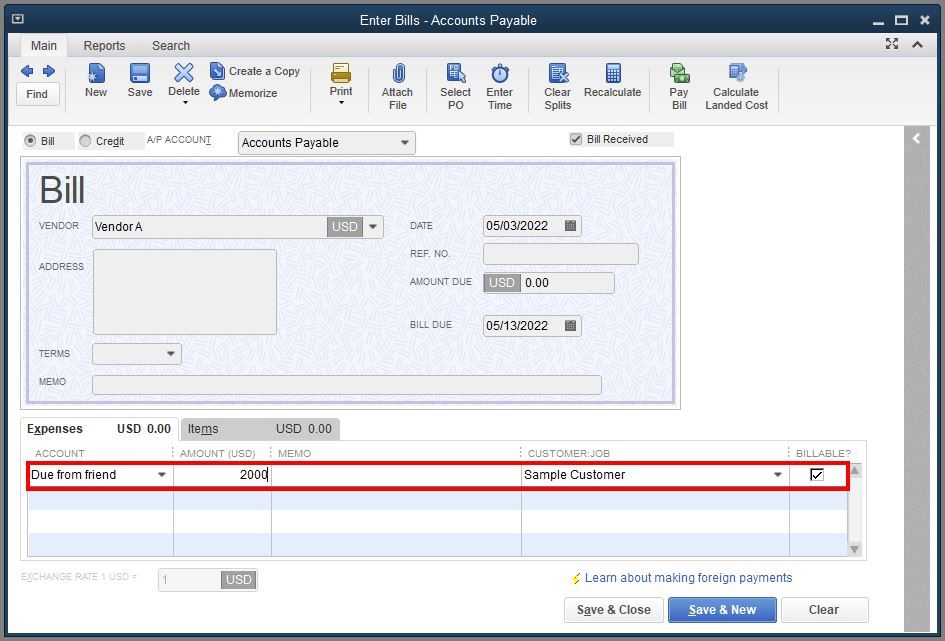Select the Bill radio button

point(30,141)
